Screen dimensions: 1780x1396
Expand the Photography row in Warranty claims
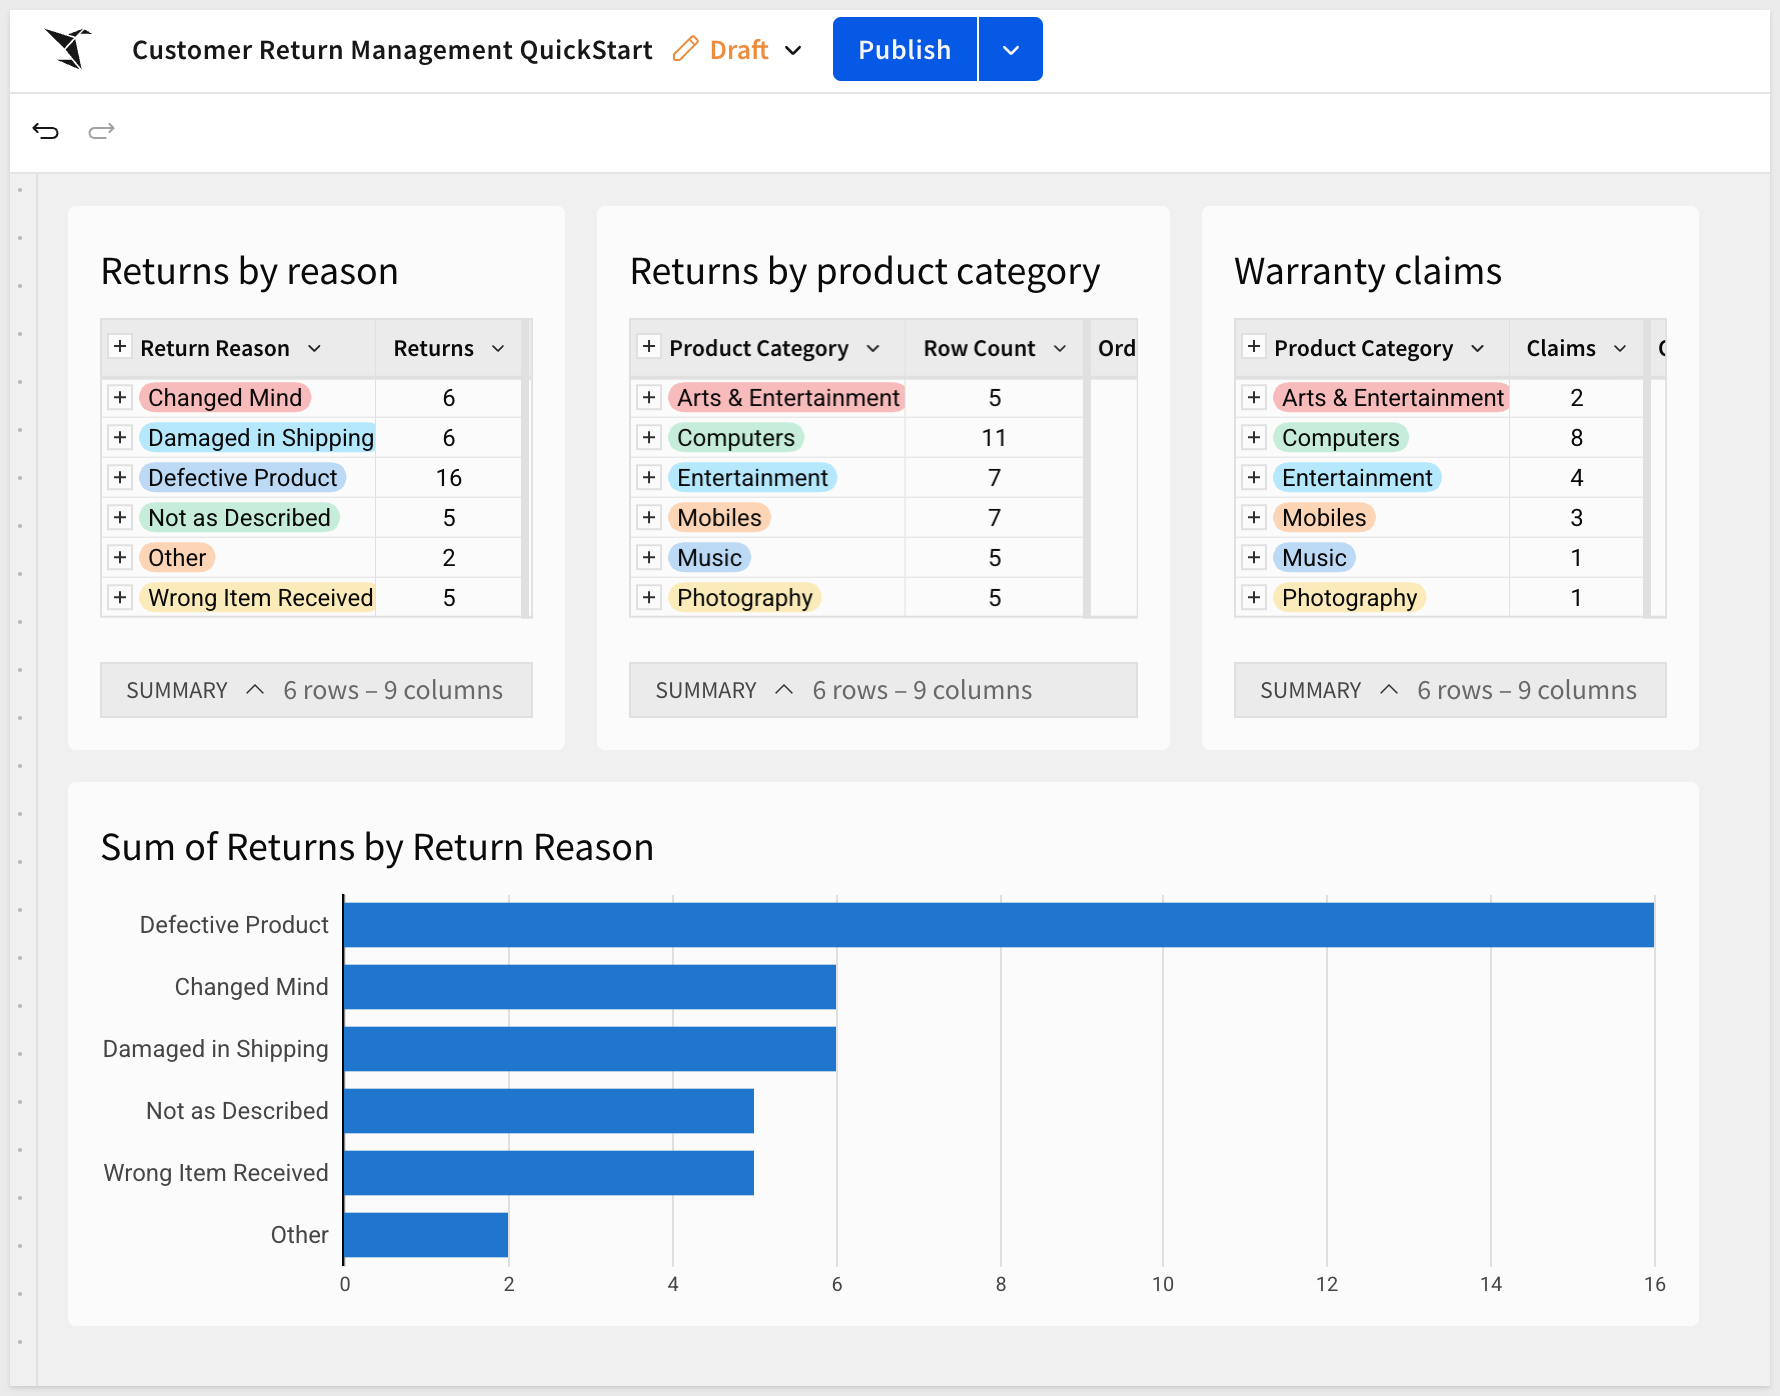pos(1254,598)
